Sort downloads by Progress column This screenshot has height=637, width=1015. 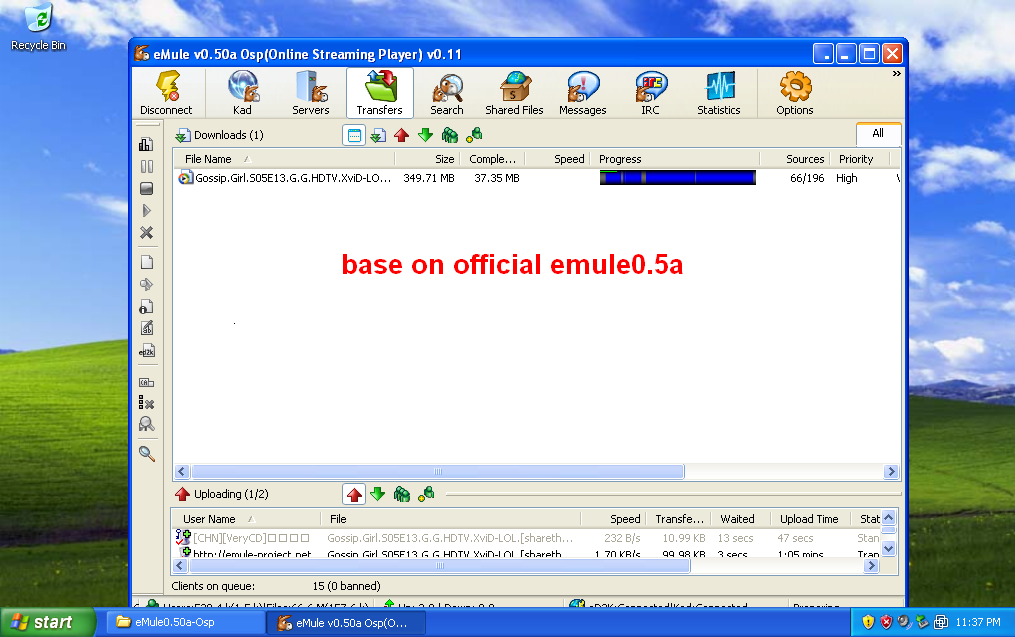pyautogui.click(x=675, y=159)
